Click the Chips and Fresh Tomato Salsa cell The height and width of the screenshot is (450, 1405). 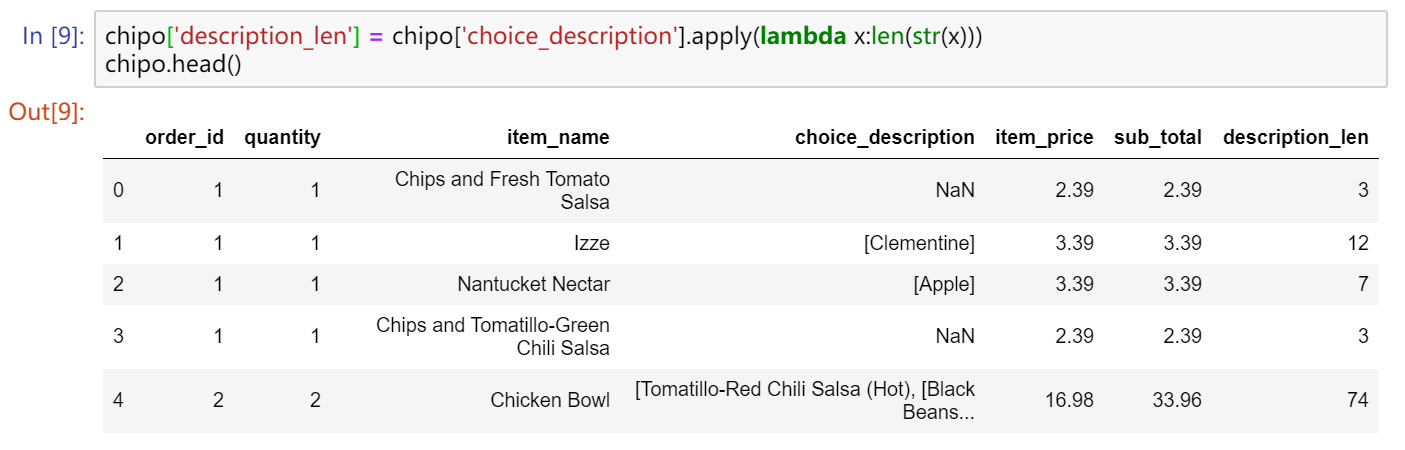[502, 190]
